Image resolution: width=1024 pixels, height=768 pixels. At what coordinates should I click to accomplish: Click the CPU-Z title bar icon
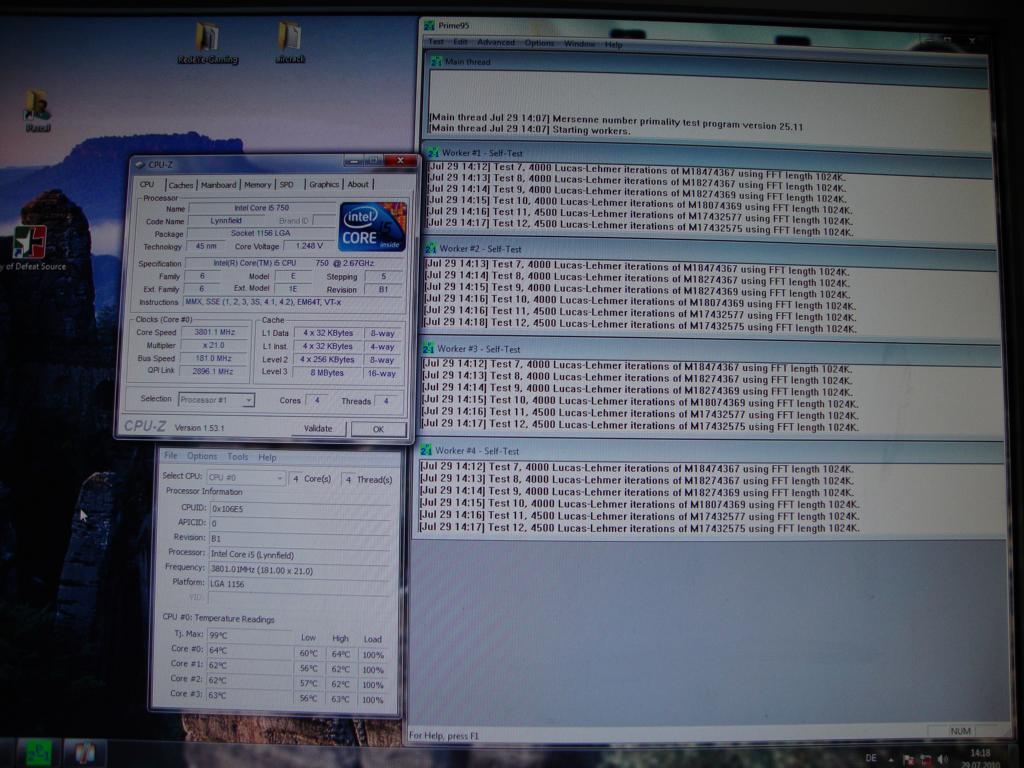click(139, 165)
